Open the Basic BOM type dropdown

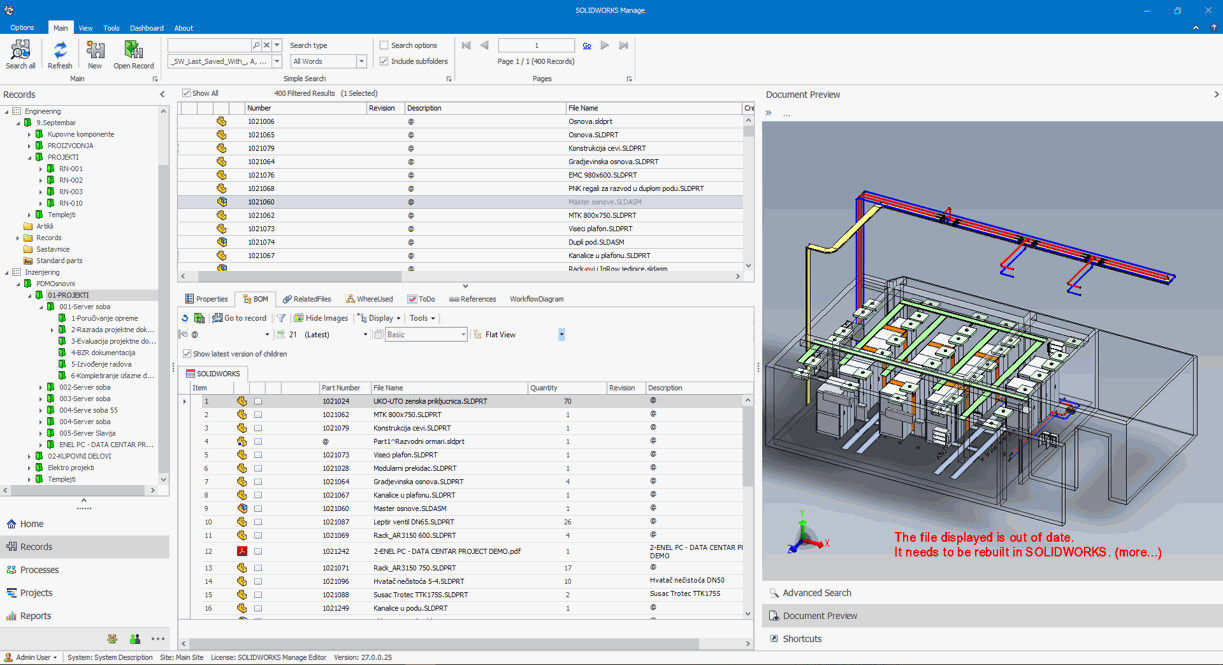click(x=463, y=335)
